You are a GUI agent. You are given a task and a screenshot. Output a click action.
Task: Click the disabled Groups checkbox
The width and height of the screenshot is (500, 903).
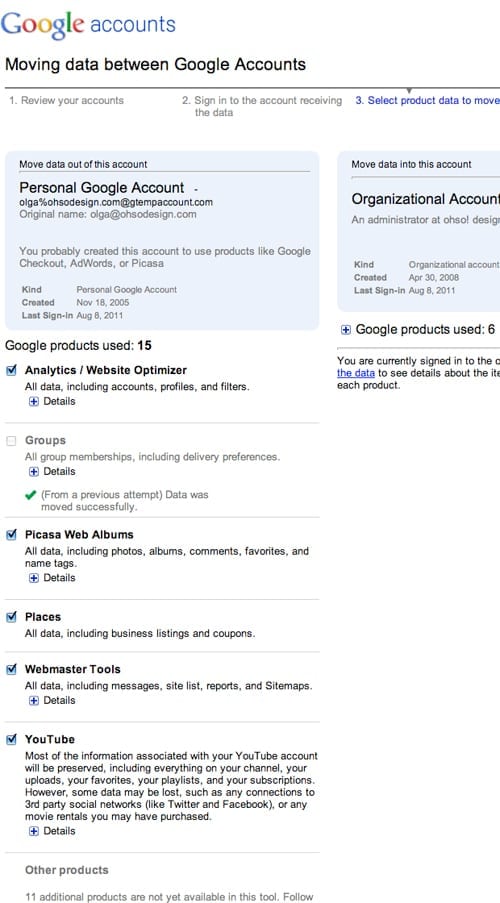(x=11, y=441)
